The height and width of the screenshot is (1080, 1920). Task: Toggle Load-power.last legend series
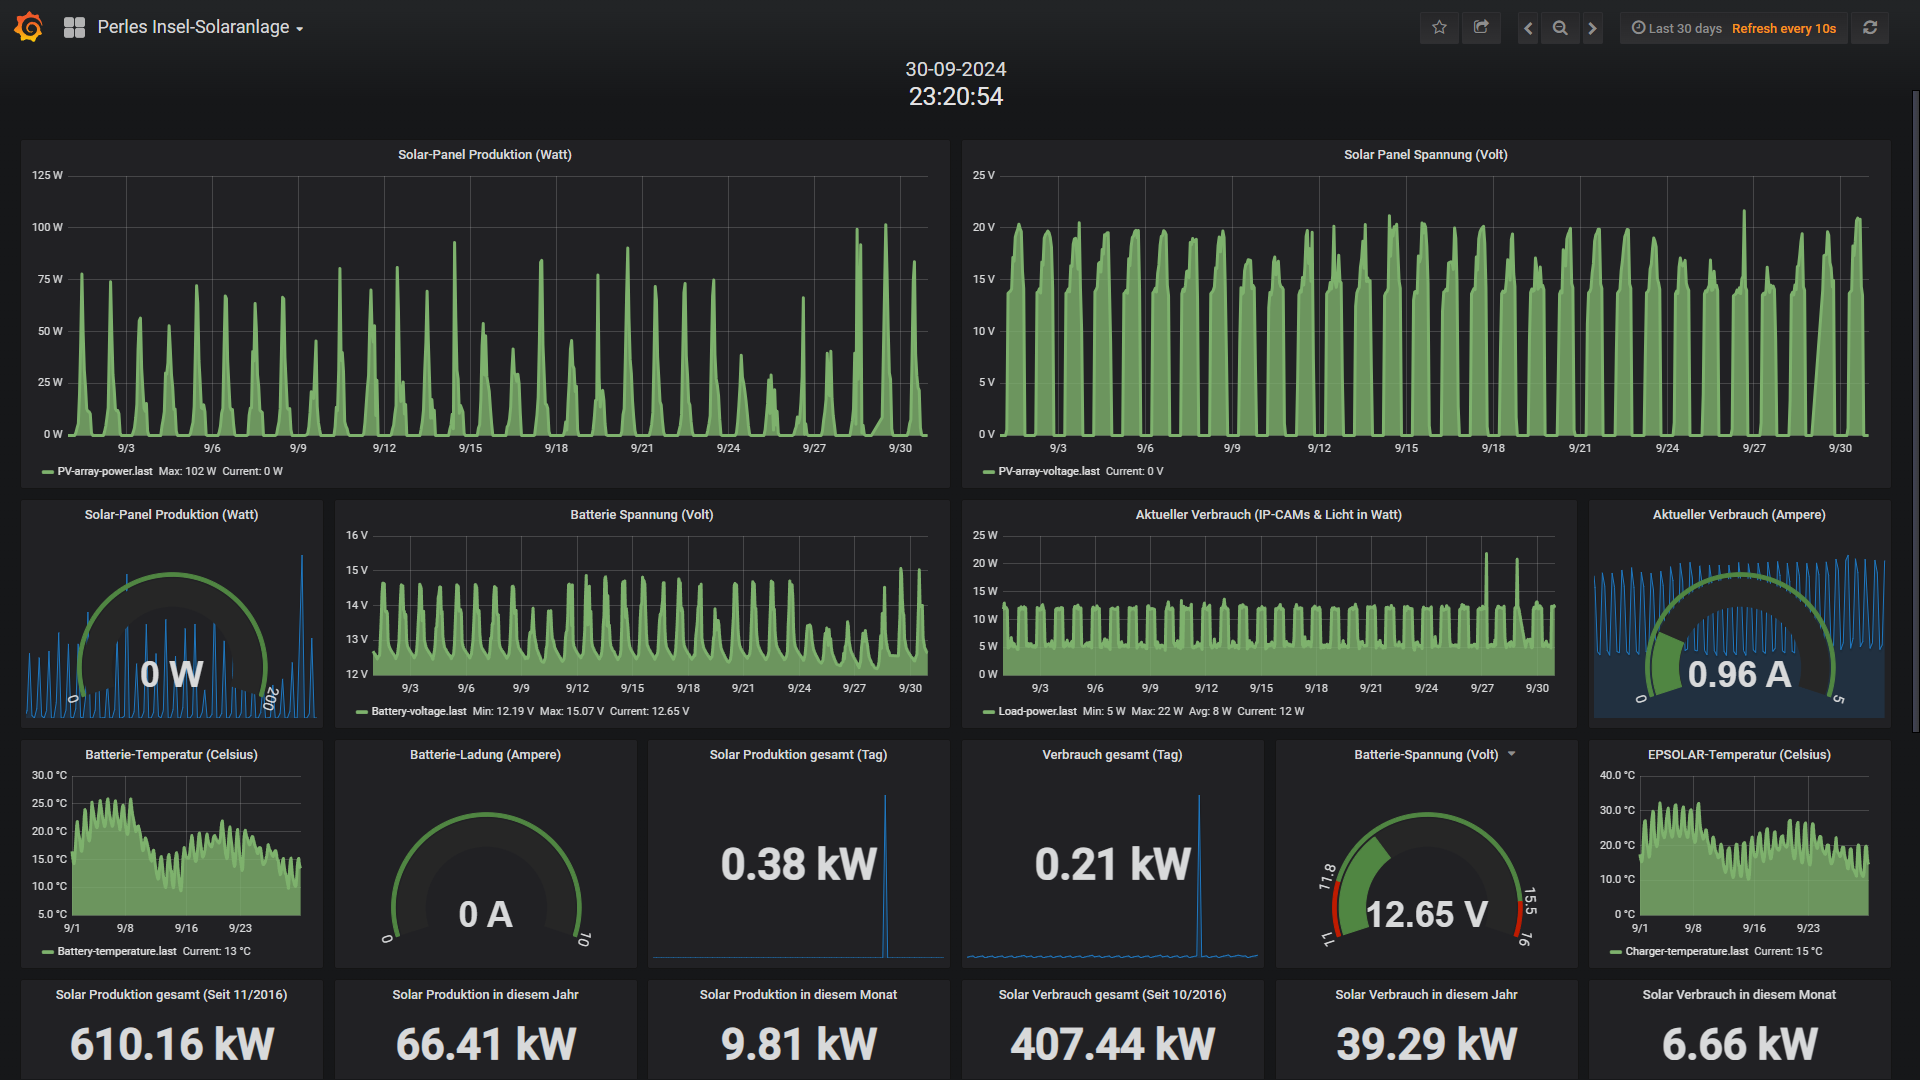(x=1036, y=712)
